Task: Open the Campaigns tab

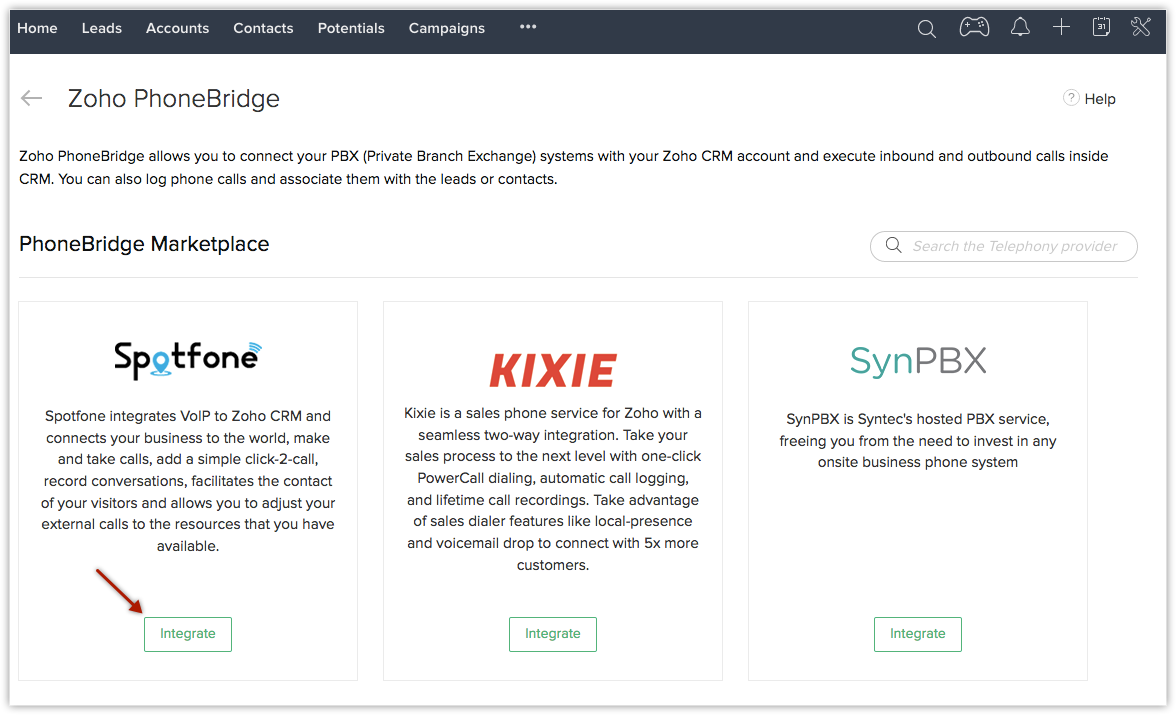Action: coord(447,29)
